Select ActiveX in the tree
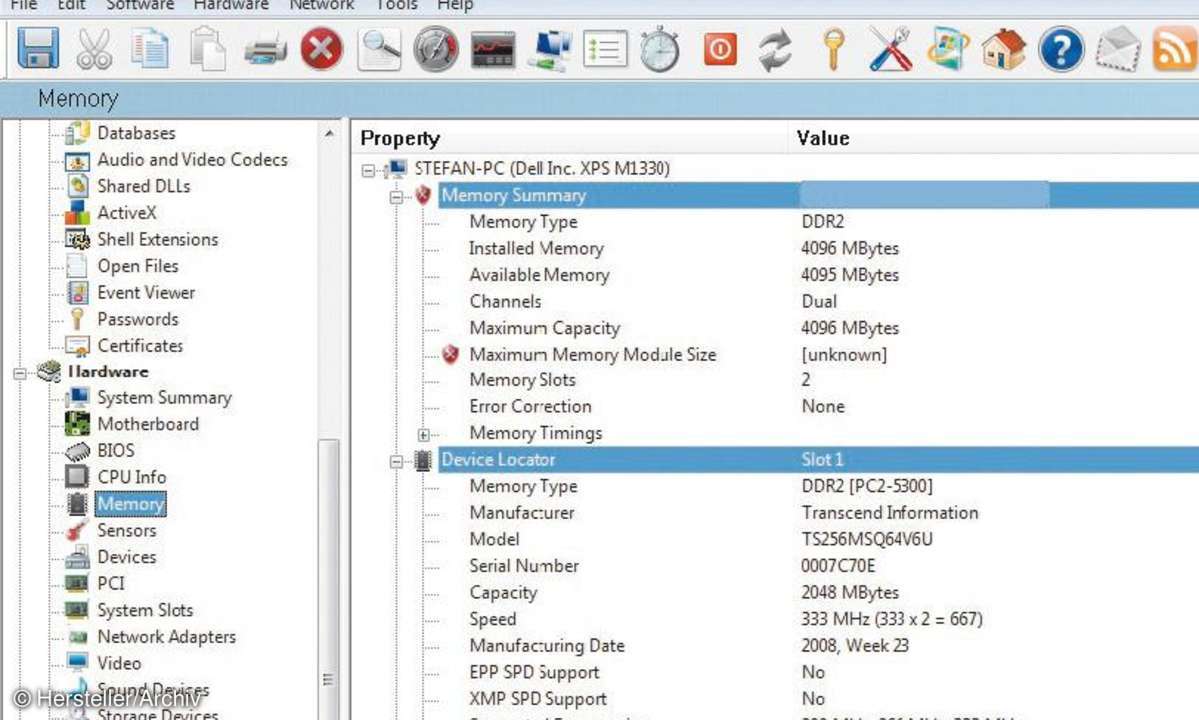The image size is (1199, 720). pyautogui.click(x=127, y=212)
